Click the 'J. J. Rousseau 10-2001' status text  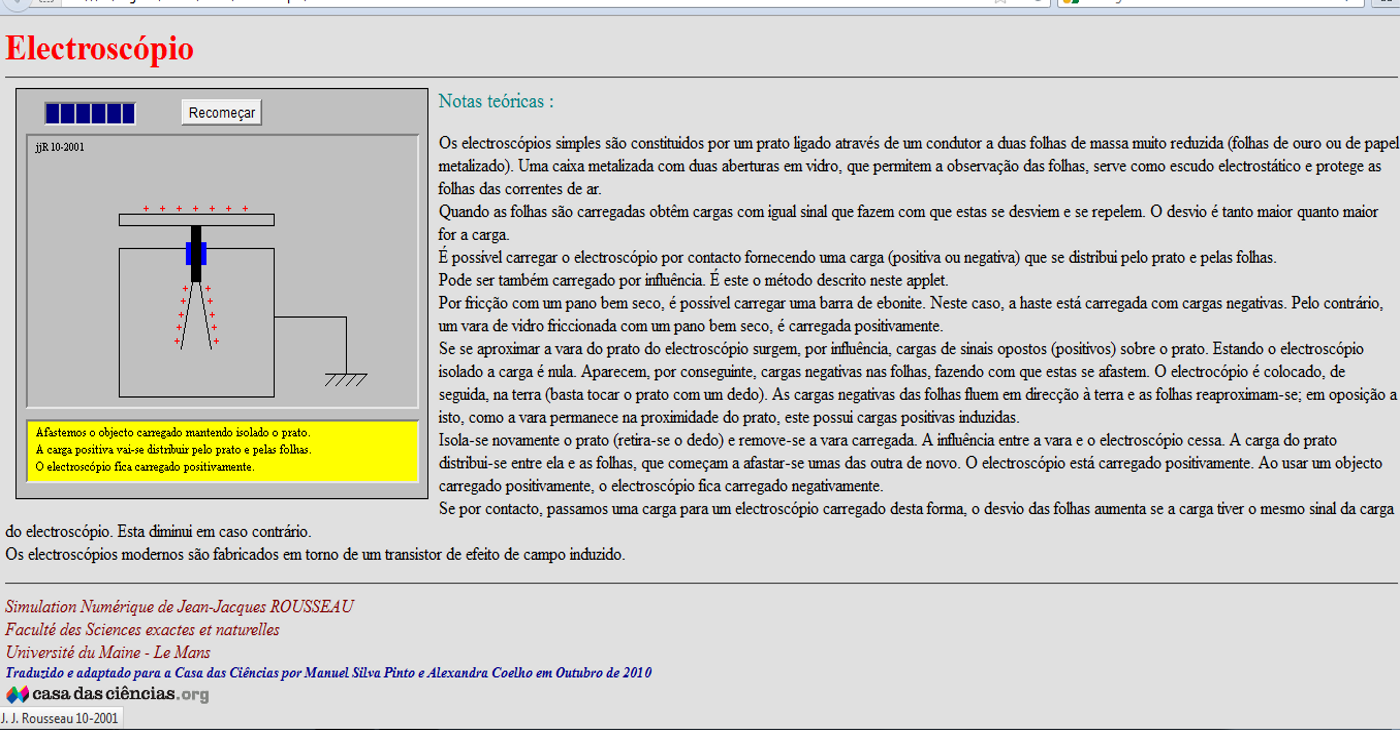pos(61,719)
